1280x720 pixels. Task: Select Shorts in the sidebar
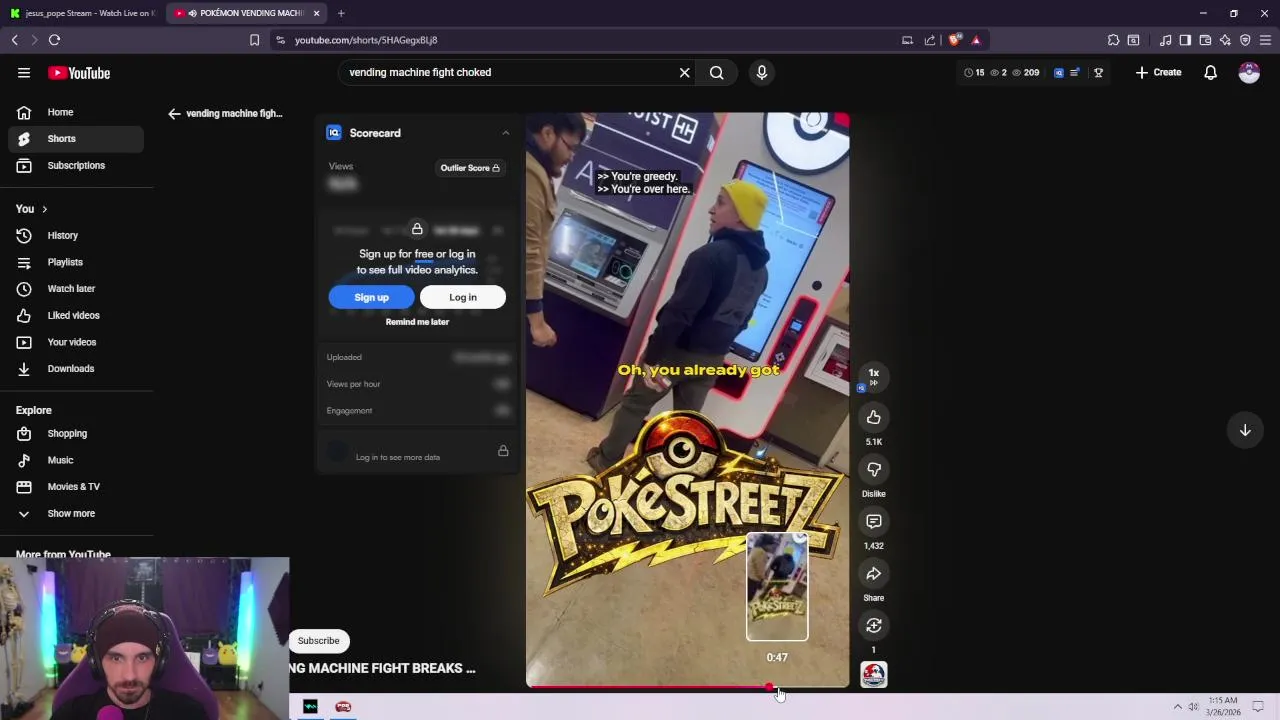pos(76,139)
